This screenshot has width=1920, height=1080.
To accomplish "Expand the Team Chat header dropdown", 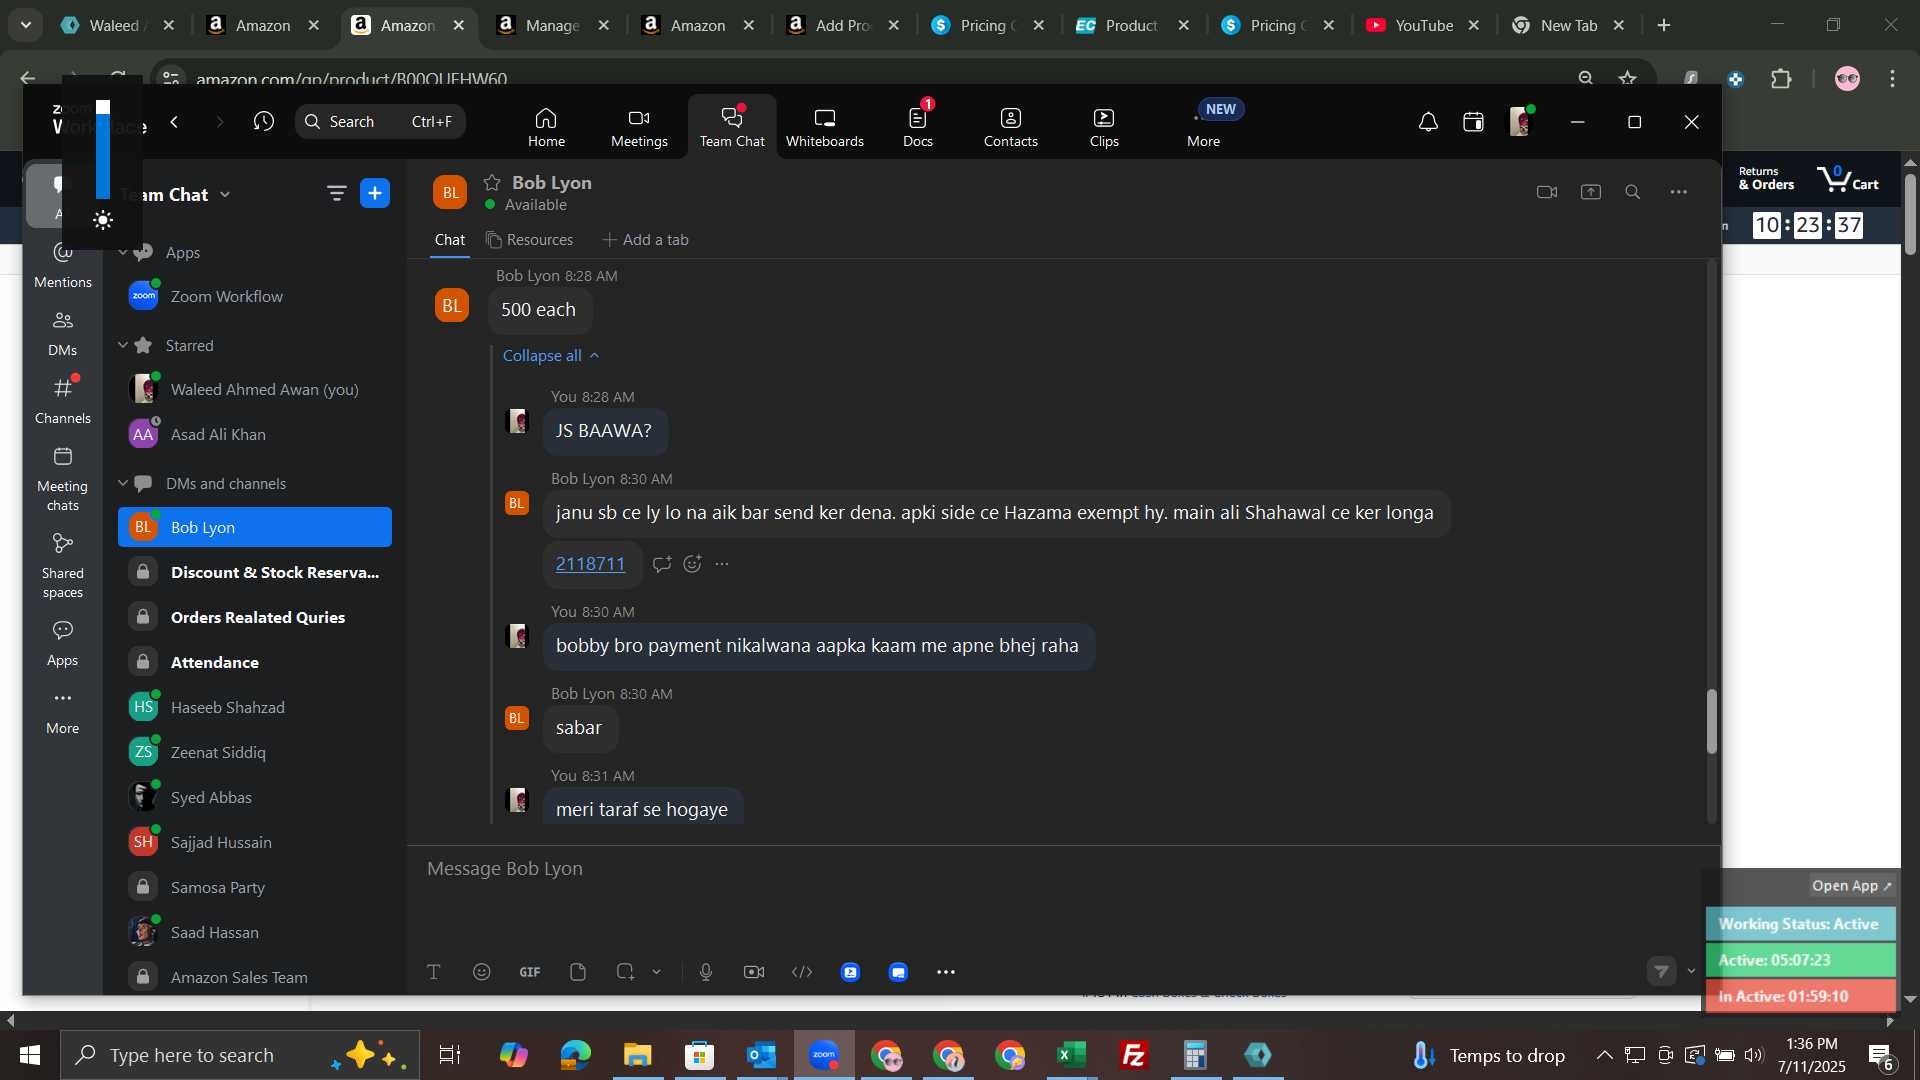I will click(225, 195).
